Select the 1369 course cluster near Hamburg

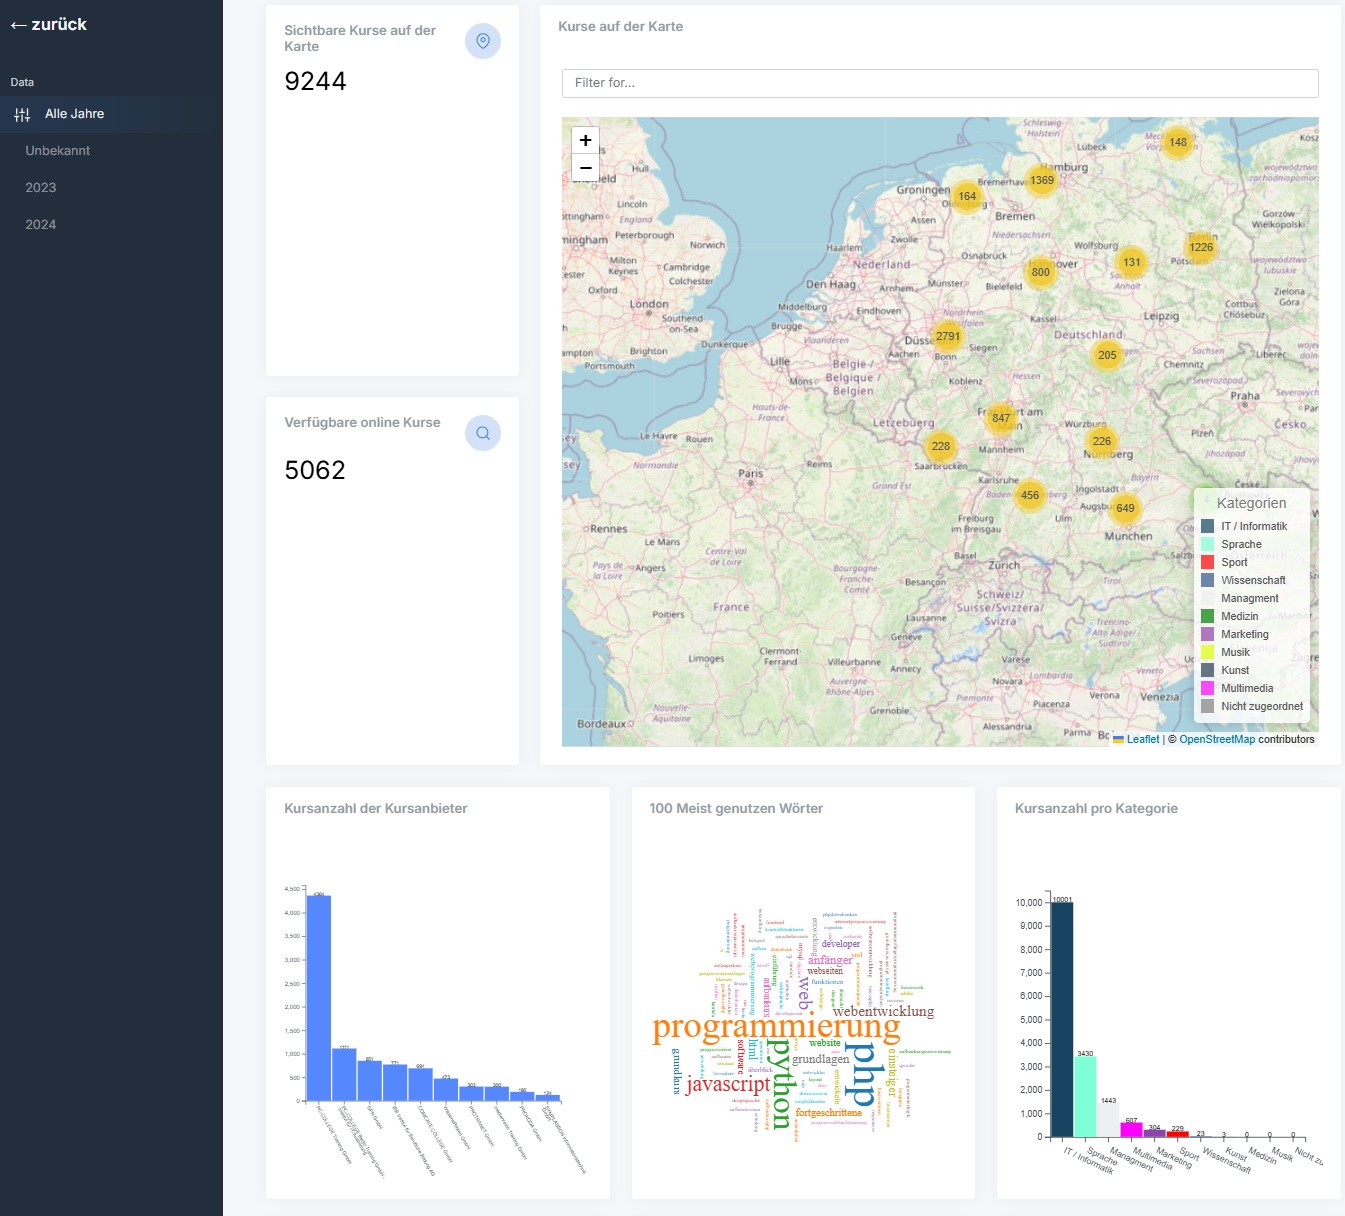pos(1043,180)
